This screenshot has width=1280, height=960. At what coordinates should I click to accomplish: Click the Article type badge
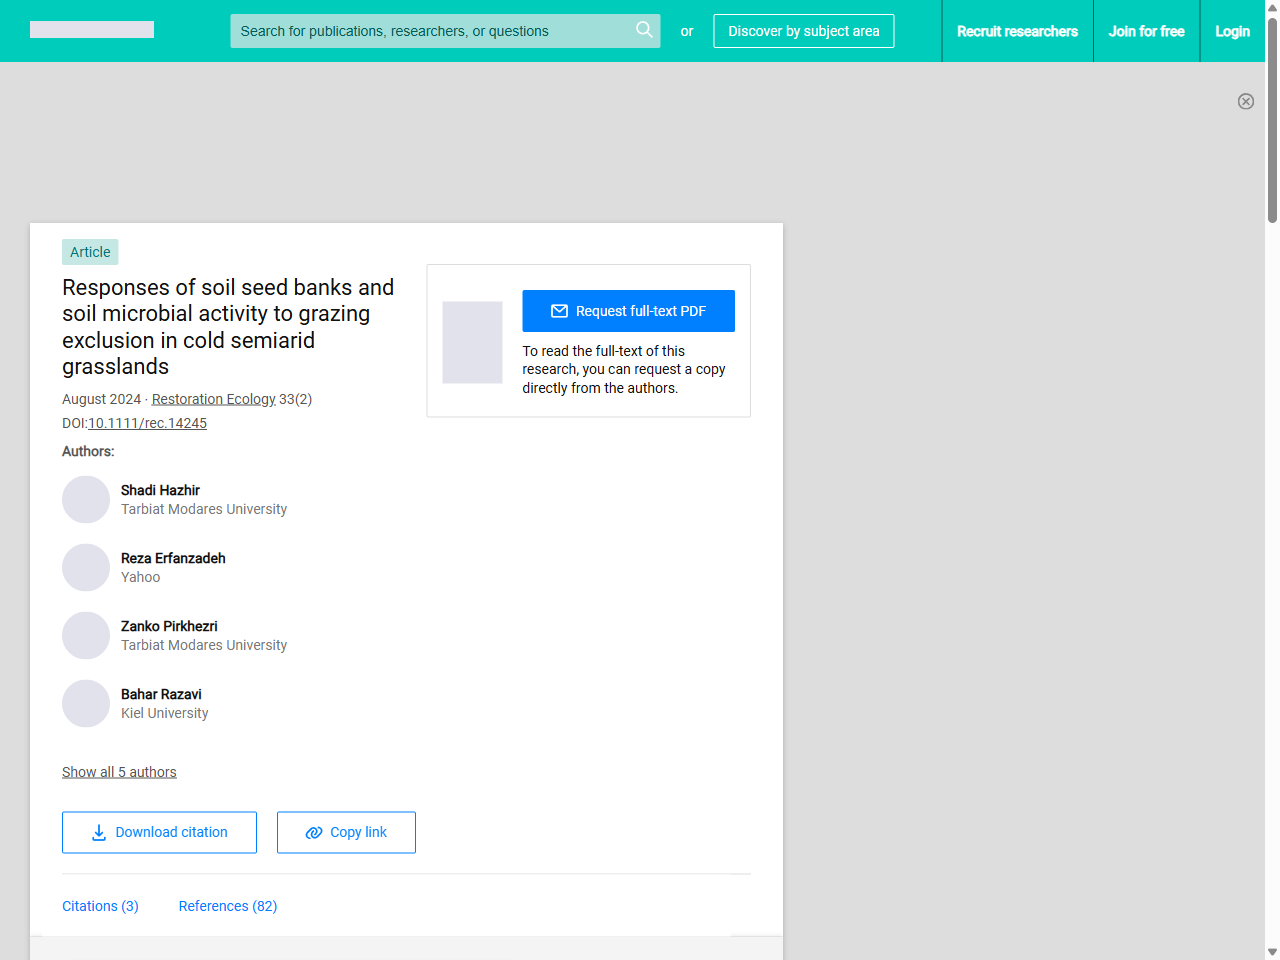[x=90, y=252]
